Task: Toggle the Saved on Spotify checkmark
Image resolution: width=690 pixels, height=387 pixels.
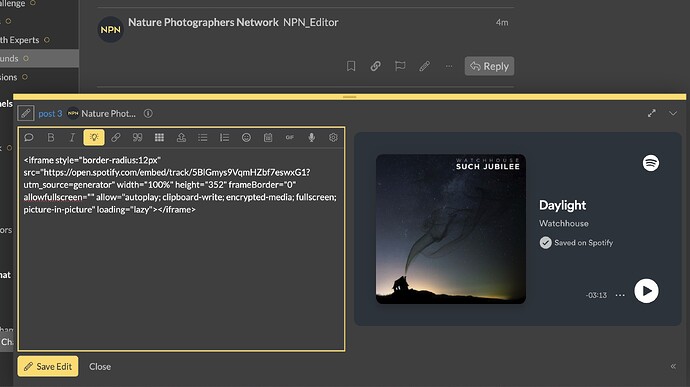Action: 546,243
